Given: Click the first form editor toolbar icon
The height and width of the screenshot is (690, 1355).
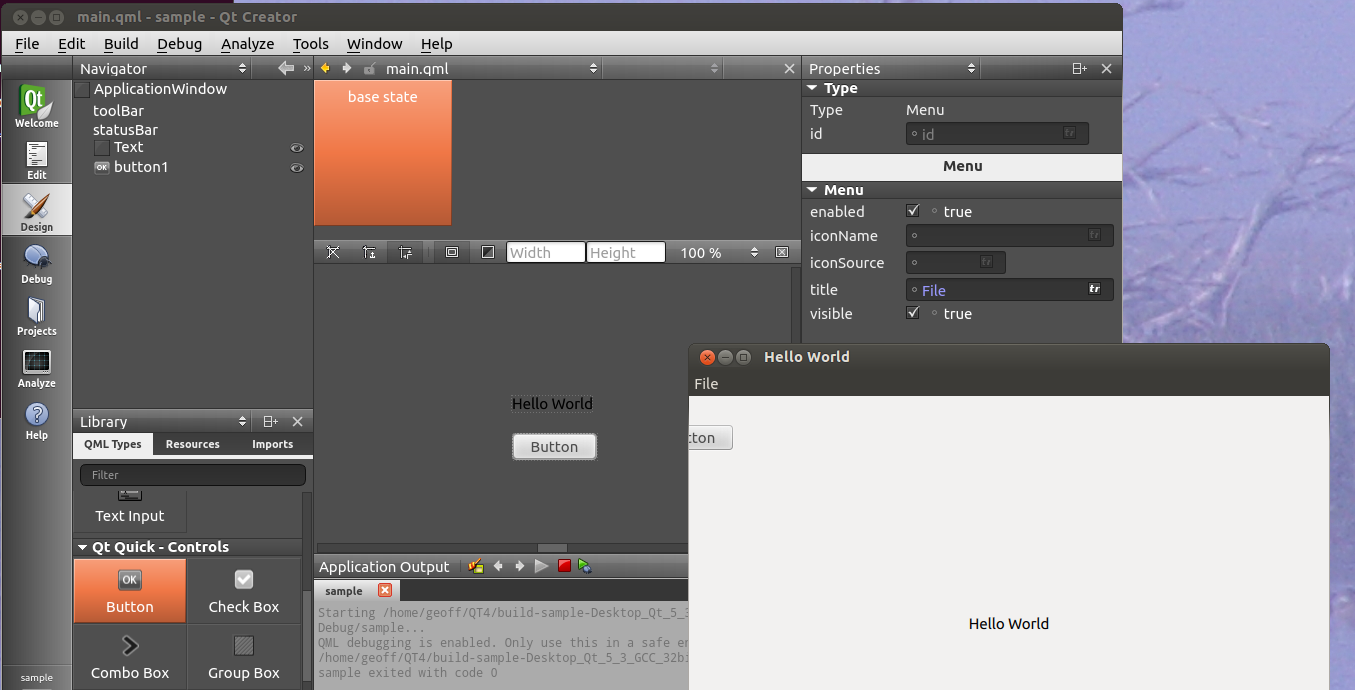Looking at the screenshot, I should [x=334, y=252].
